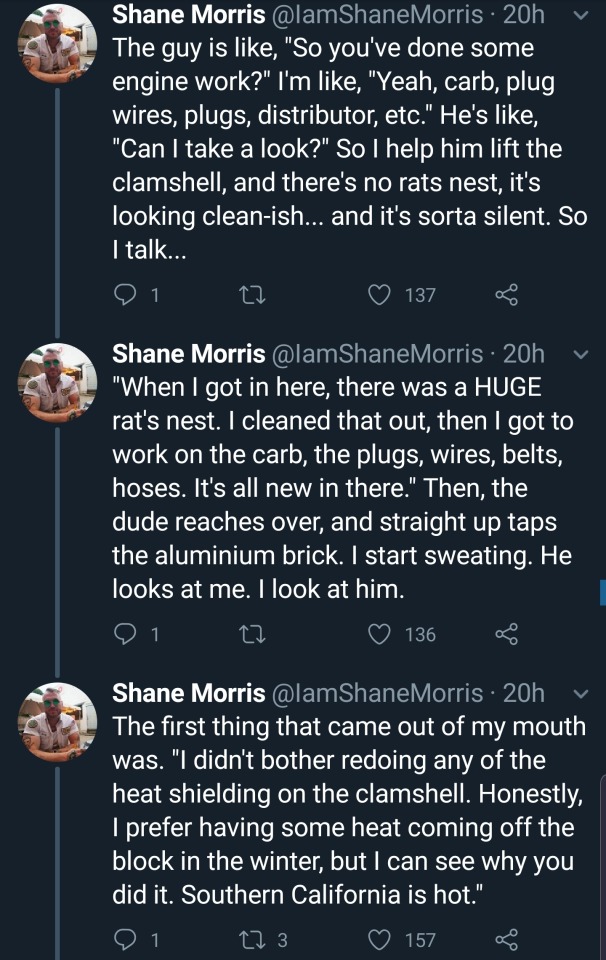The image size is (606, 960).
Task: Open options chevron on second tweet
Action: [x=585, y=355]
